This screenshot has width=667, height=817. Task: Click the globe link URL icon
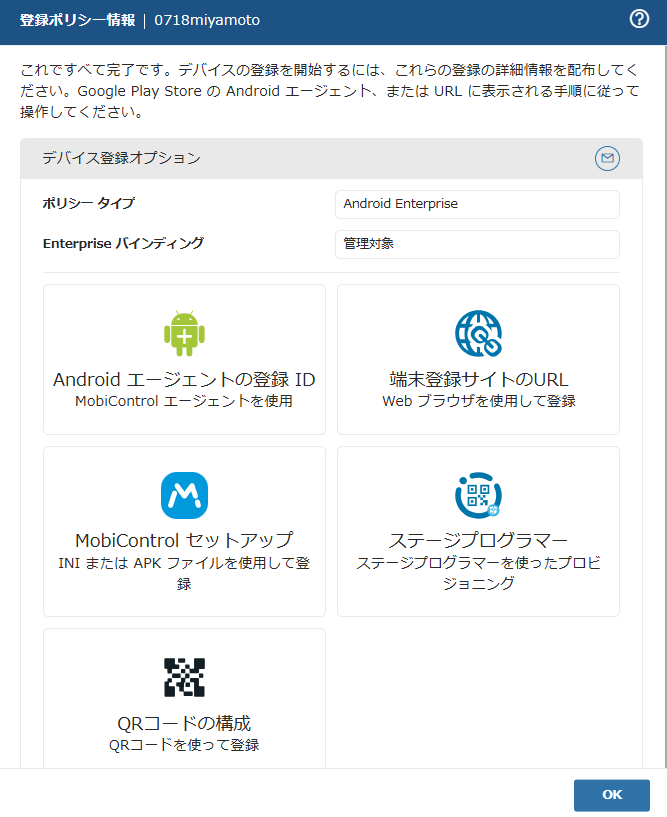point(478,333)
